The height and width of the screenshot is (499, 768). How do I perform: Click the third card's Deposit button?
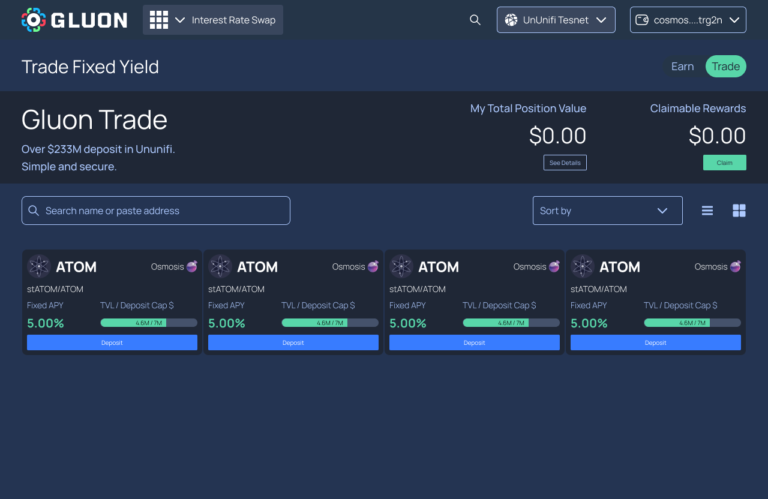pos(475,342)
